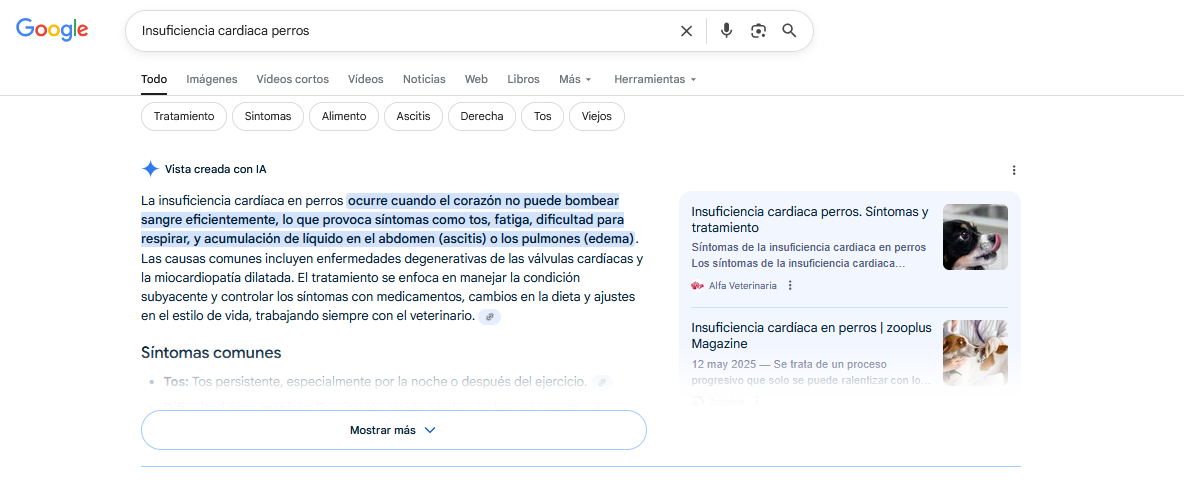The height and width of the screenshot is (484, 1184).
Task: Expand the AI overview with Mostrar más
Action: pyautogui.click(x=393, y=430)
